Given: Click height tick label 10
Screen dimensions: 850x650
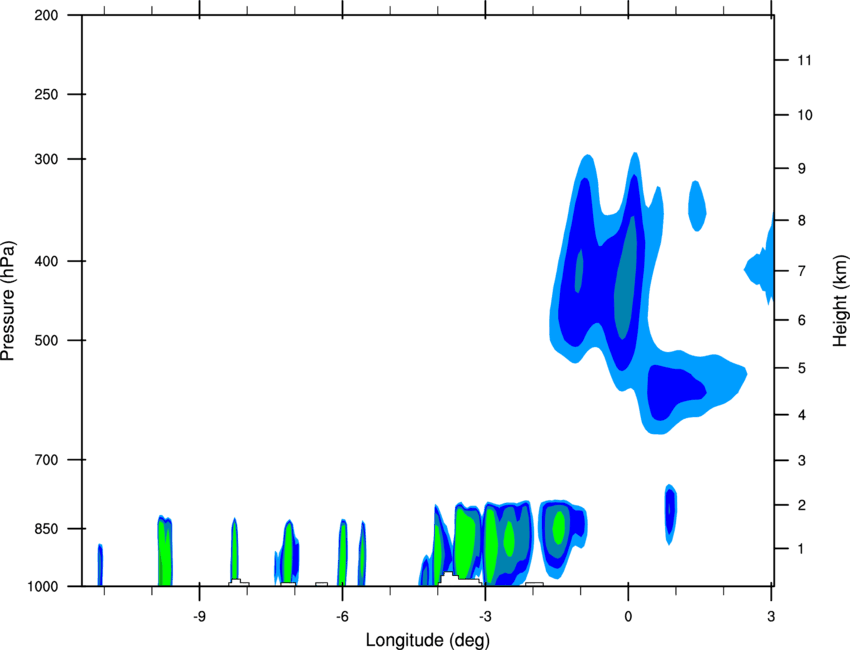Looking at the screenshot, I should pyautogui.click(x=805, y=115).
